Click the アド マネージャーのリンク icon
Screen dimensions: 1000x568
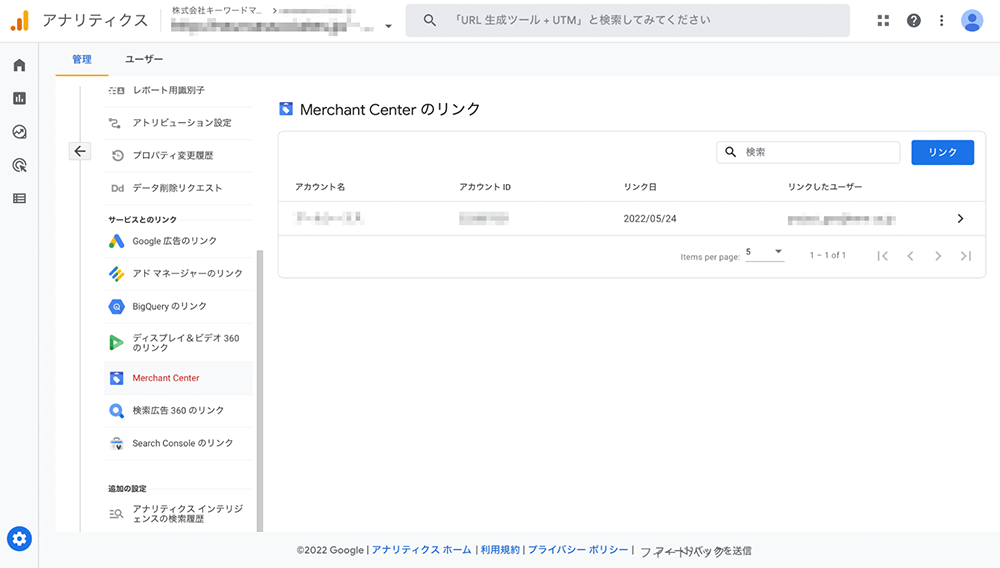[x=116, y=273]
